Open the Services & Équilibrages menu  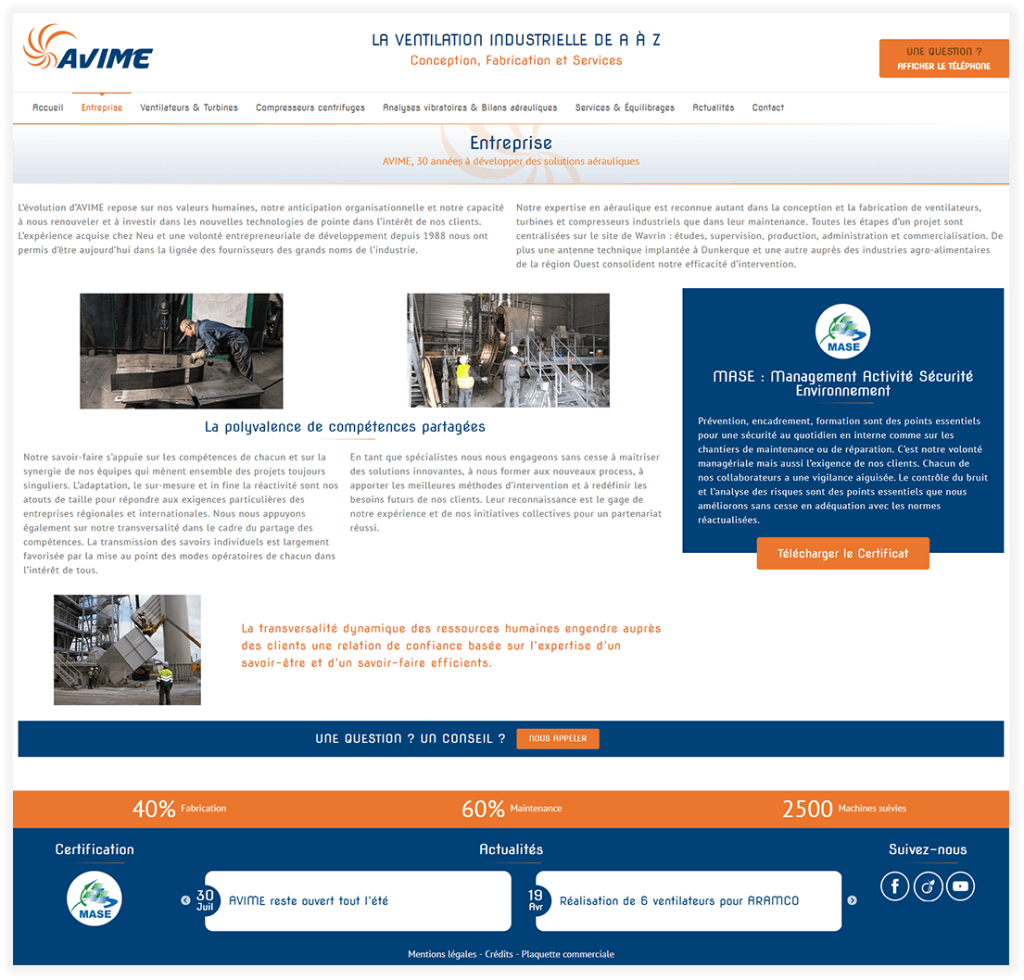(624, 108)
